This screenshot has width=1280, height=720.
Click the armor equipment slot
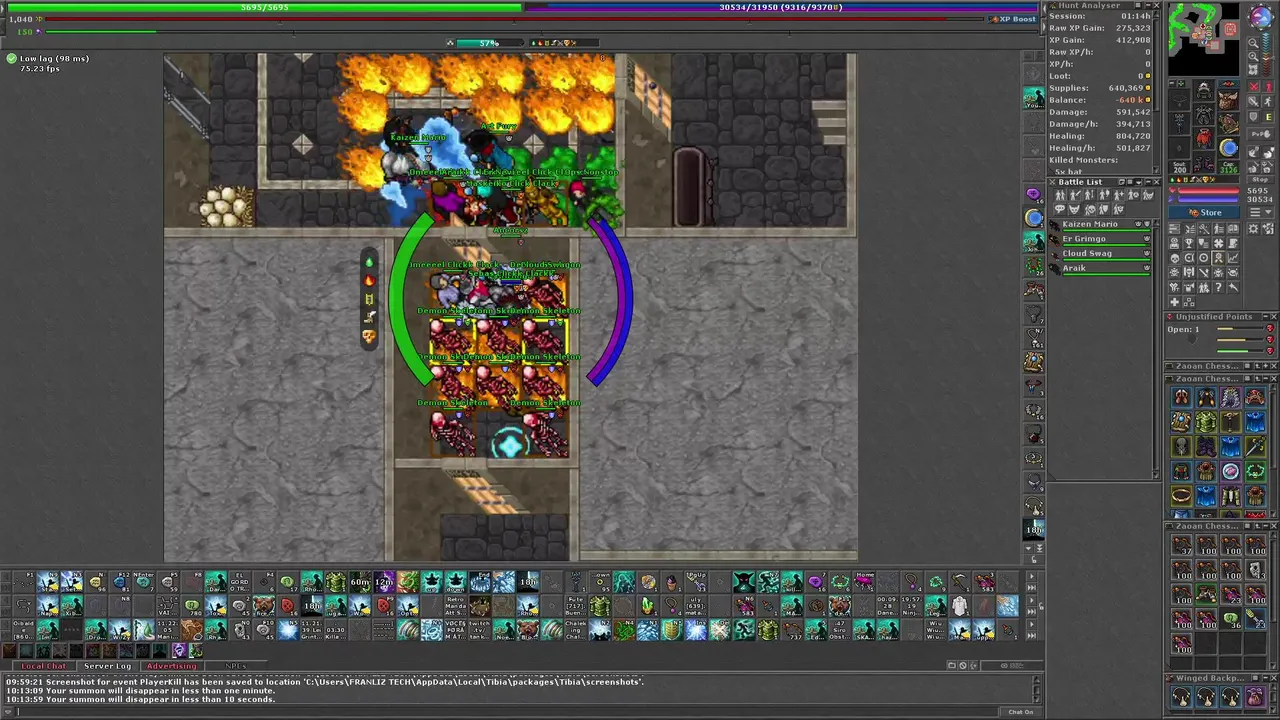tap(1204, 114)
